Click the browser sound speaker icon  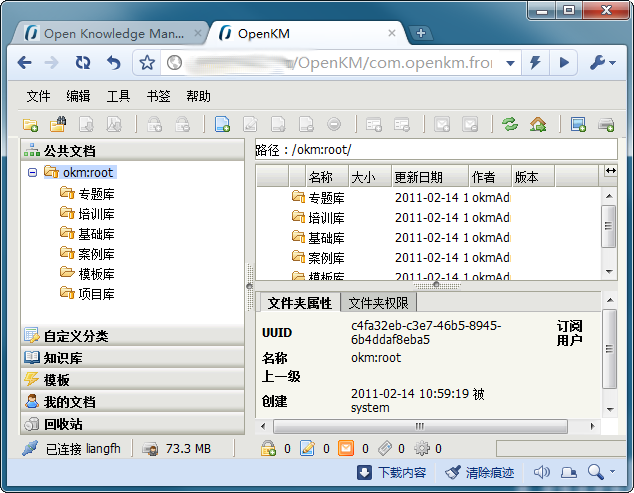541,472
